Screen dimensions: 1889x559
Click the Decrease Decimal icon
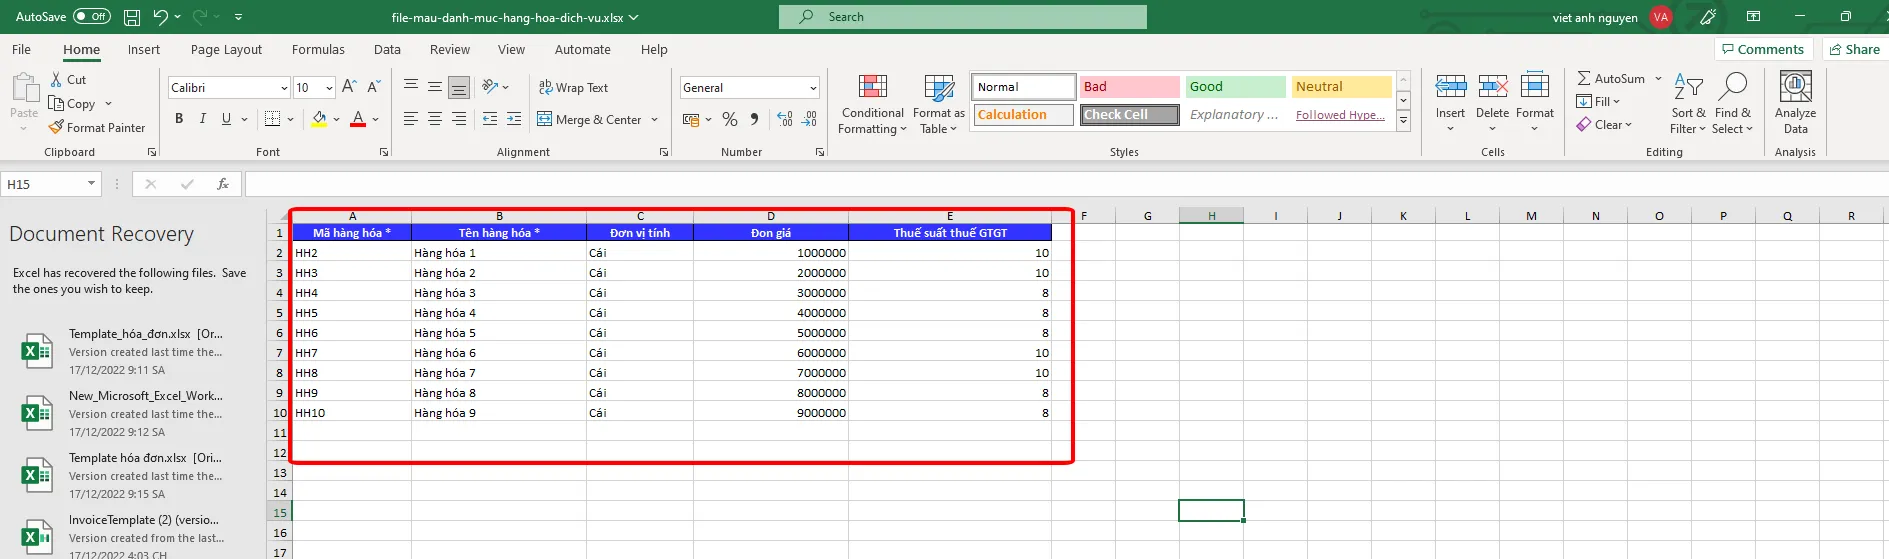tap(809, 119)
